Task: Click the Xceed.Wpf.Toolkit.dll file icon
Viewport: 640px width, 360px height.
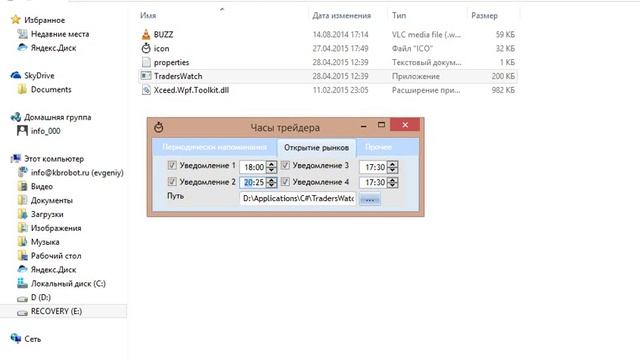Action: (146, 90)
